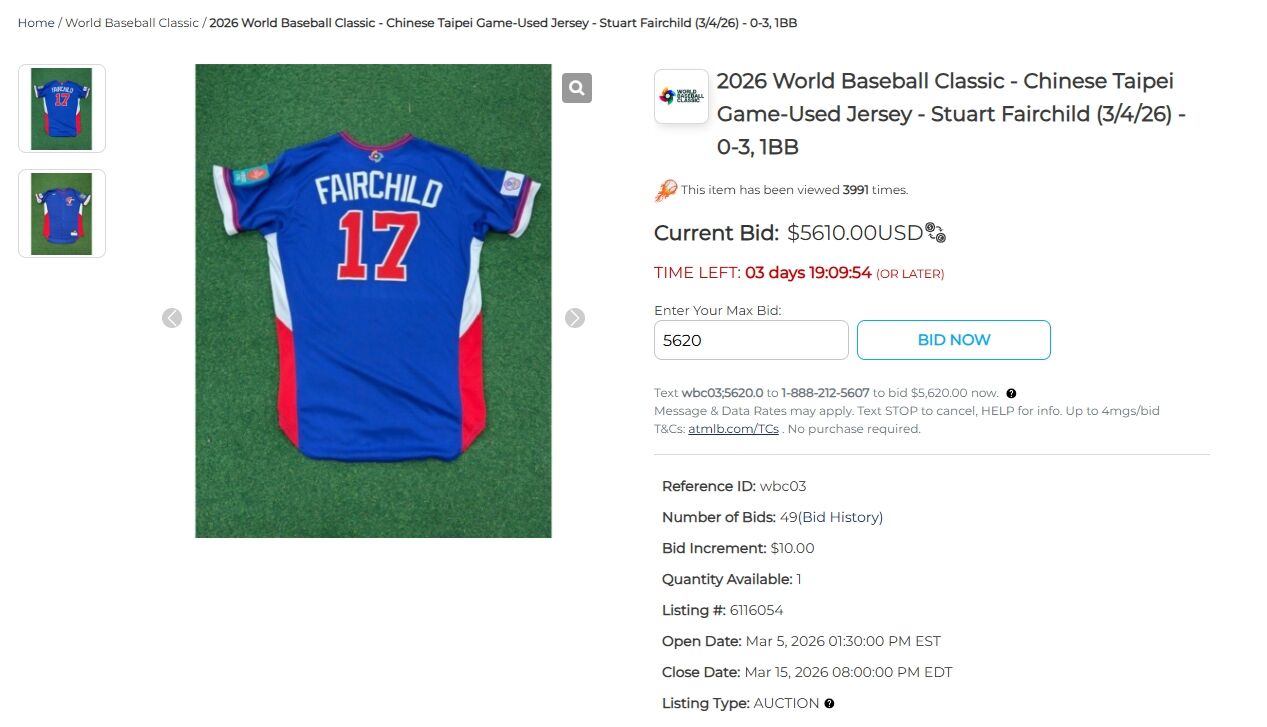The width and height of the screenshot is (1267, 727).
Task: Click the Enter Your Max Bid field
Action: (751, 340)
